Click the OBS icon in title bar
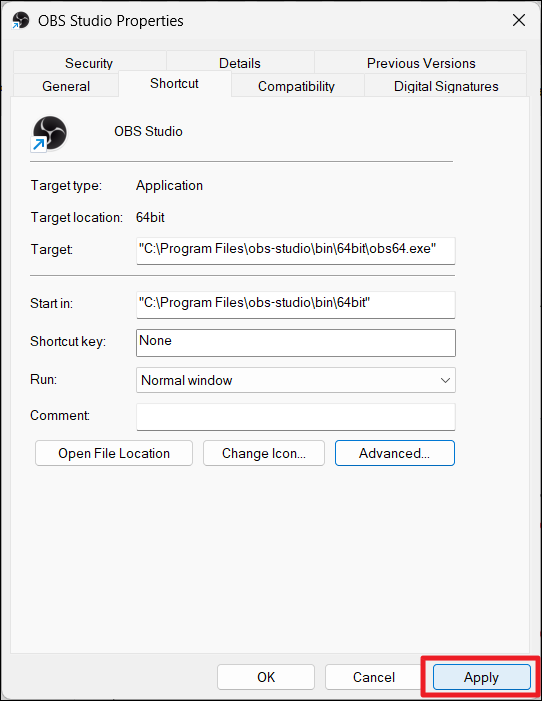 [21, 21]
